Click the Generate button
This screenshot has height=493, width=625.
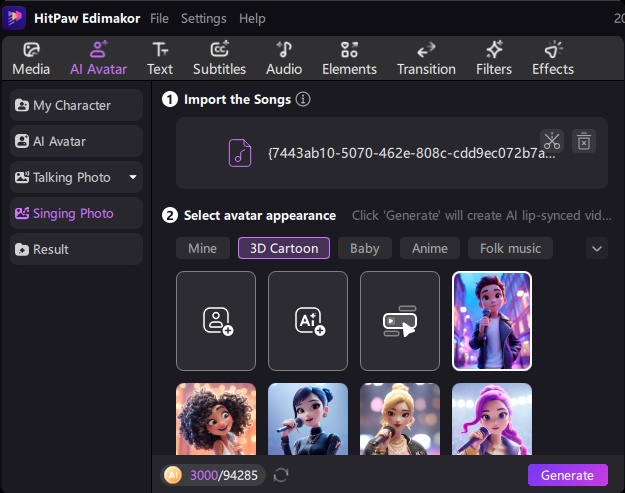[x=567, y=475]
